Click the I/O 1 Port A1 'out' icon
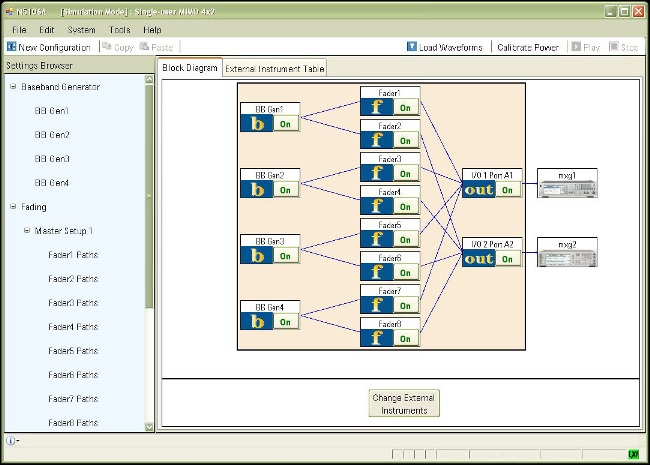Image resolution: width=650 pixels, height=465 pixels. click(x=479, y=190)
